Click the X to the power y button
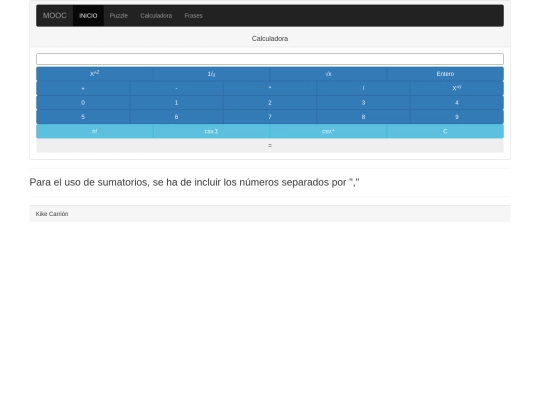Viewport: 540px width, 405px height. tap(457, 88)
